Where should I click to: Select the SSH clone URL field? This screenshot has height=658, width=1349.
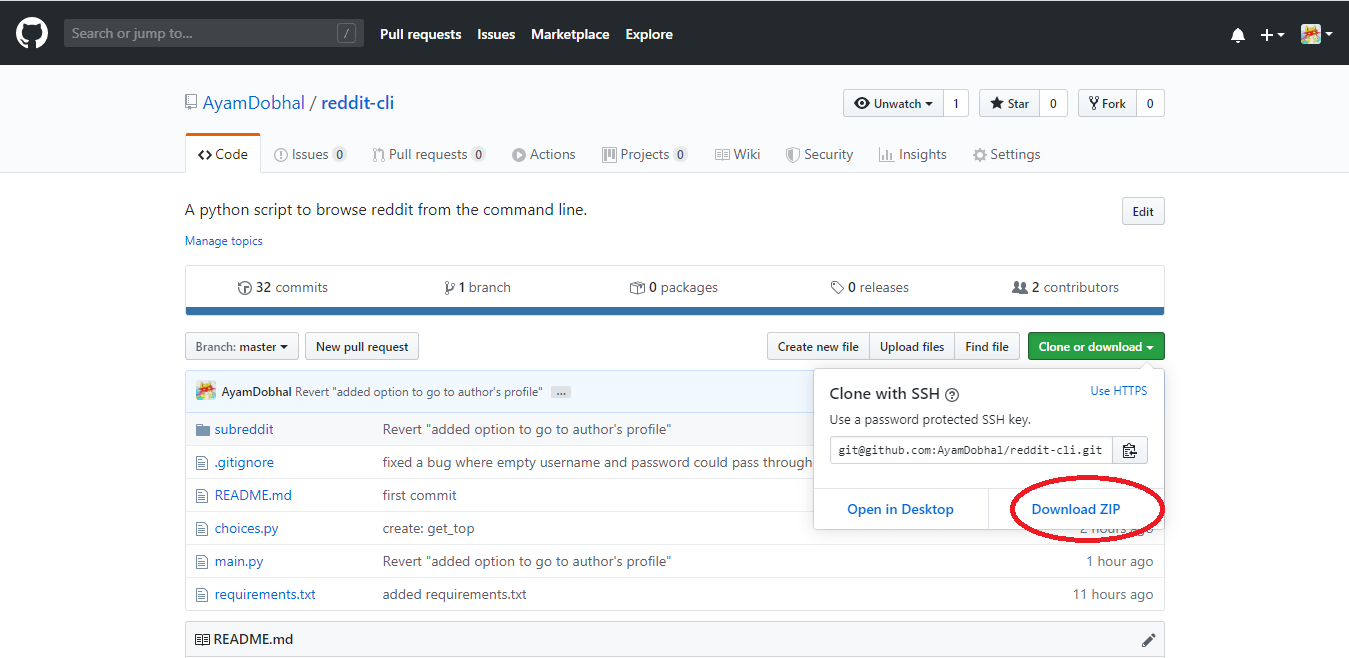(x=970, y=450)
